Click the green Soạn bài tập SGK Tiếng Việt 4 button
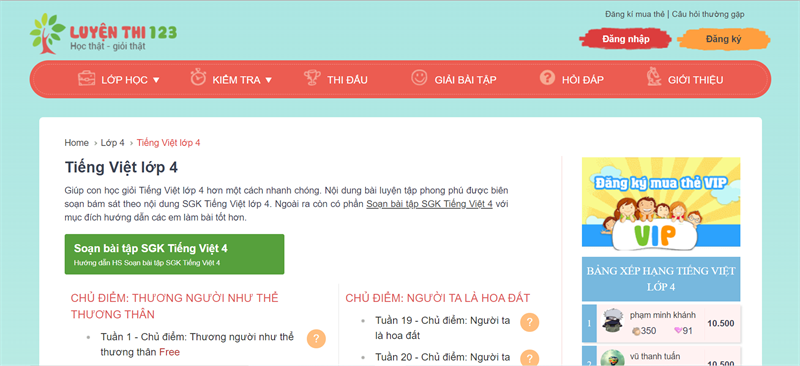Viewport: 800px width, 366px height. point(174,254)
